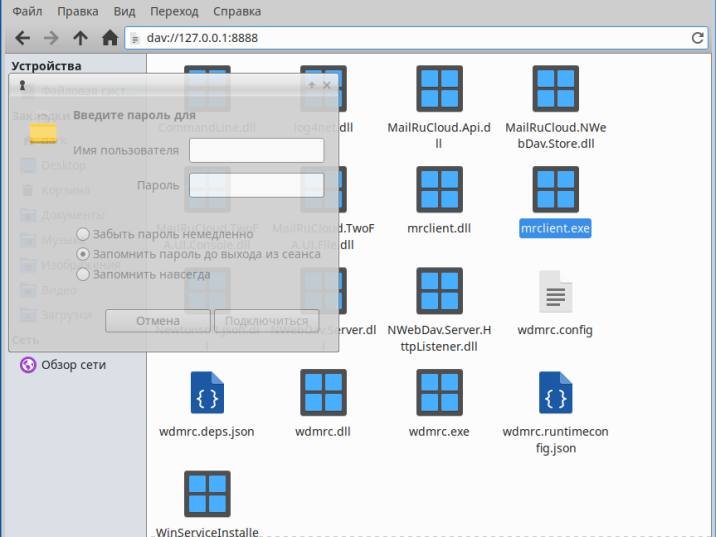The width and height of the screenshot is (716, 537).
Task: Open the Справка menu
Action: (x=237, y=11)
